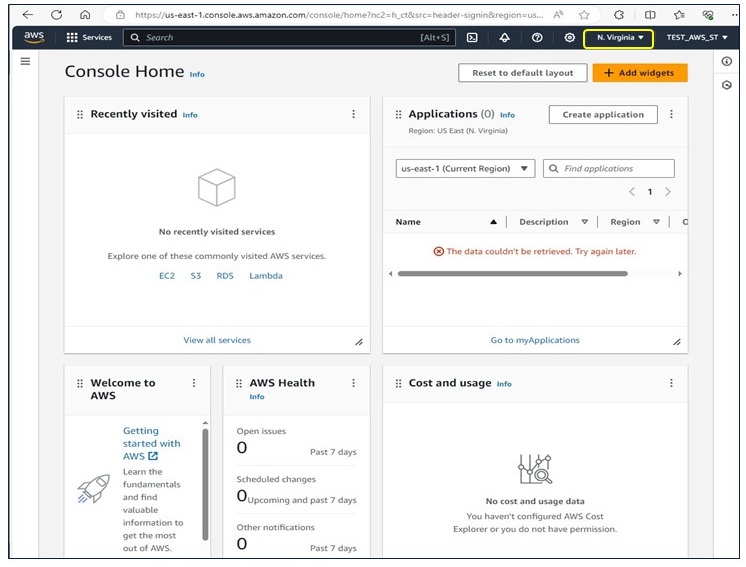Open the browser home page
This screenshot has height=567, width=746.
(85, 15)
